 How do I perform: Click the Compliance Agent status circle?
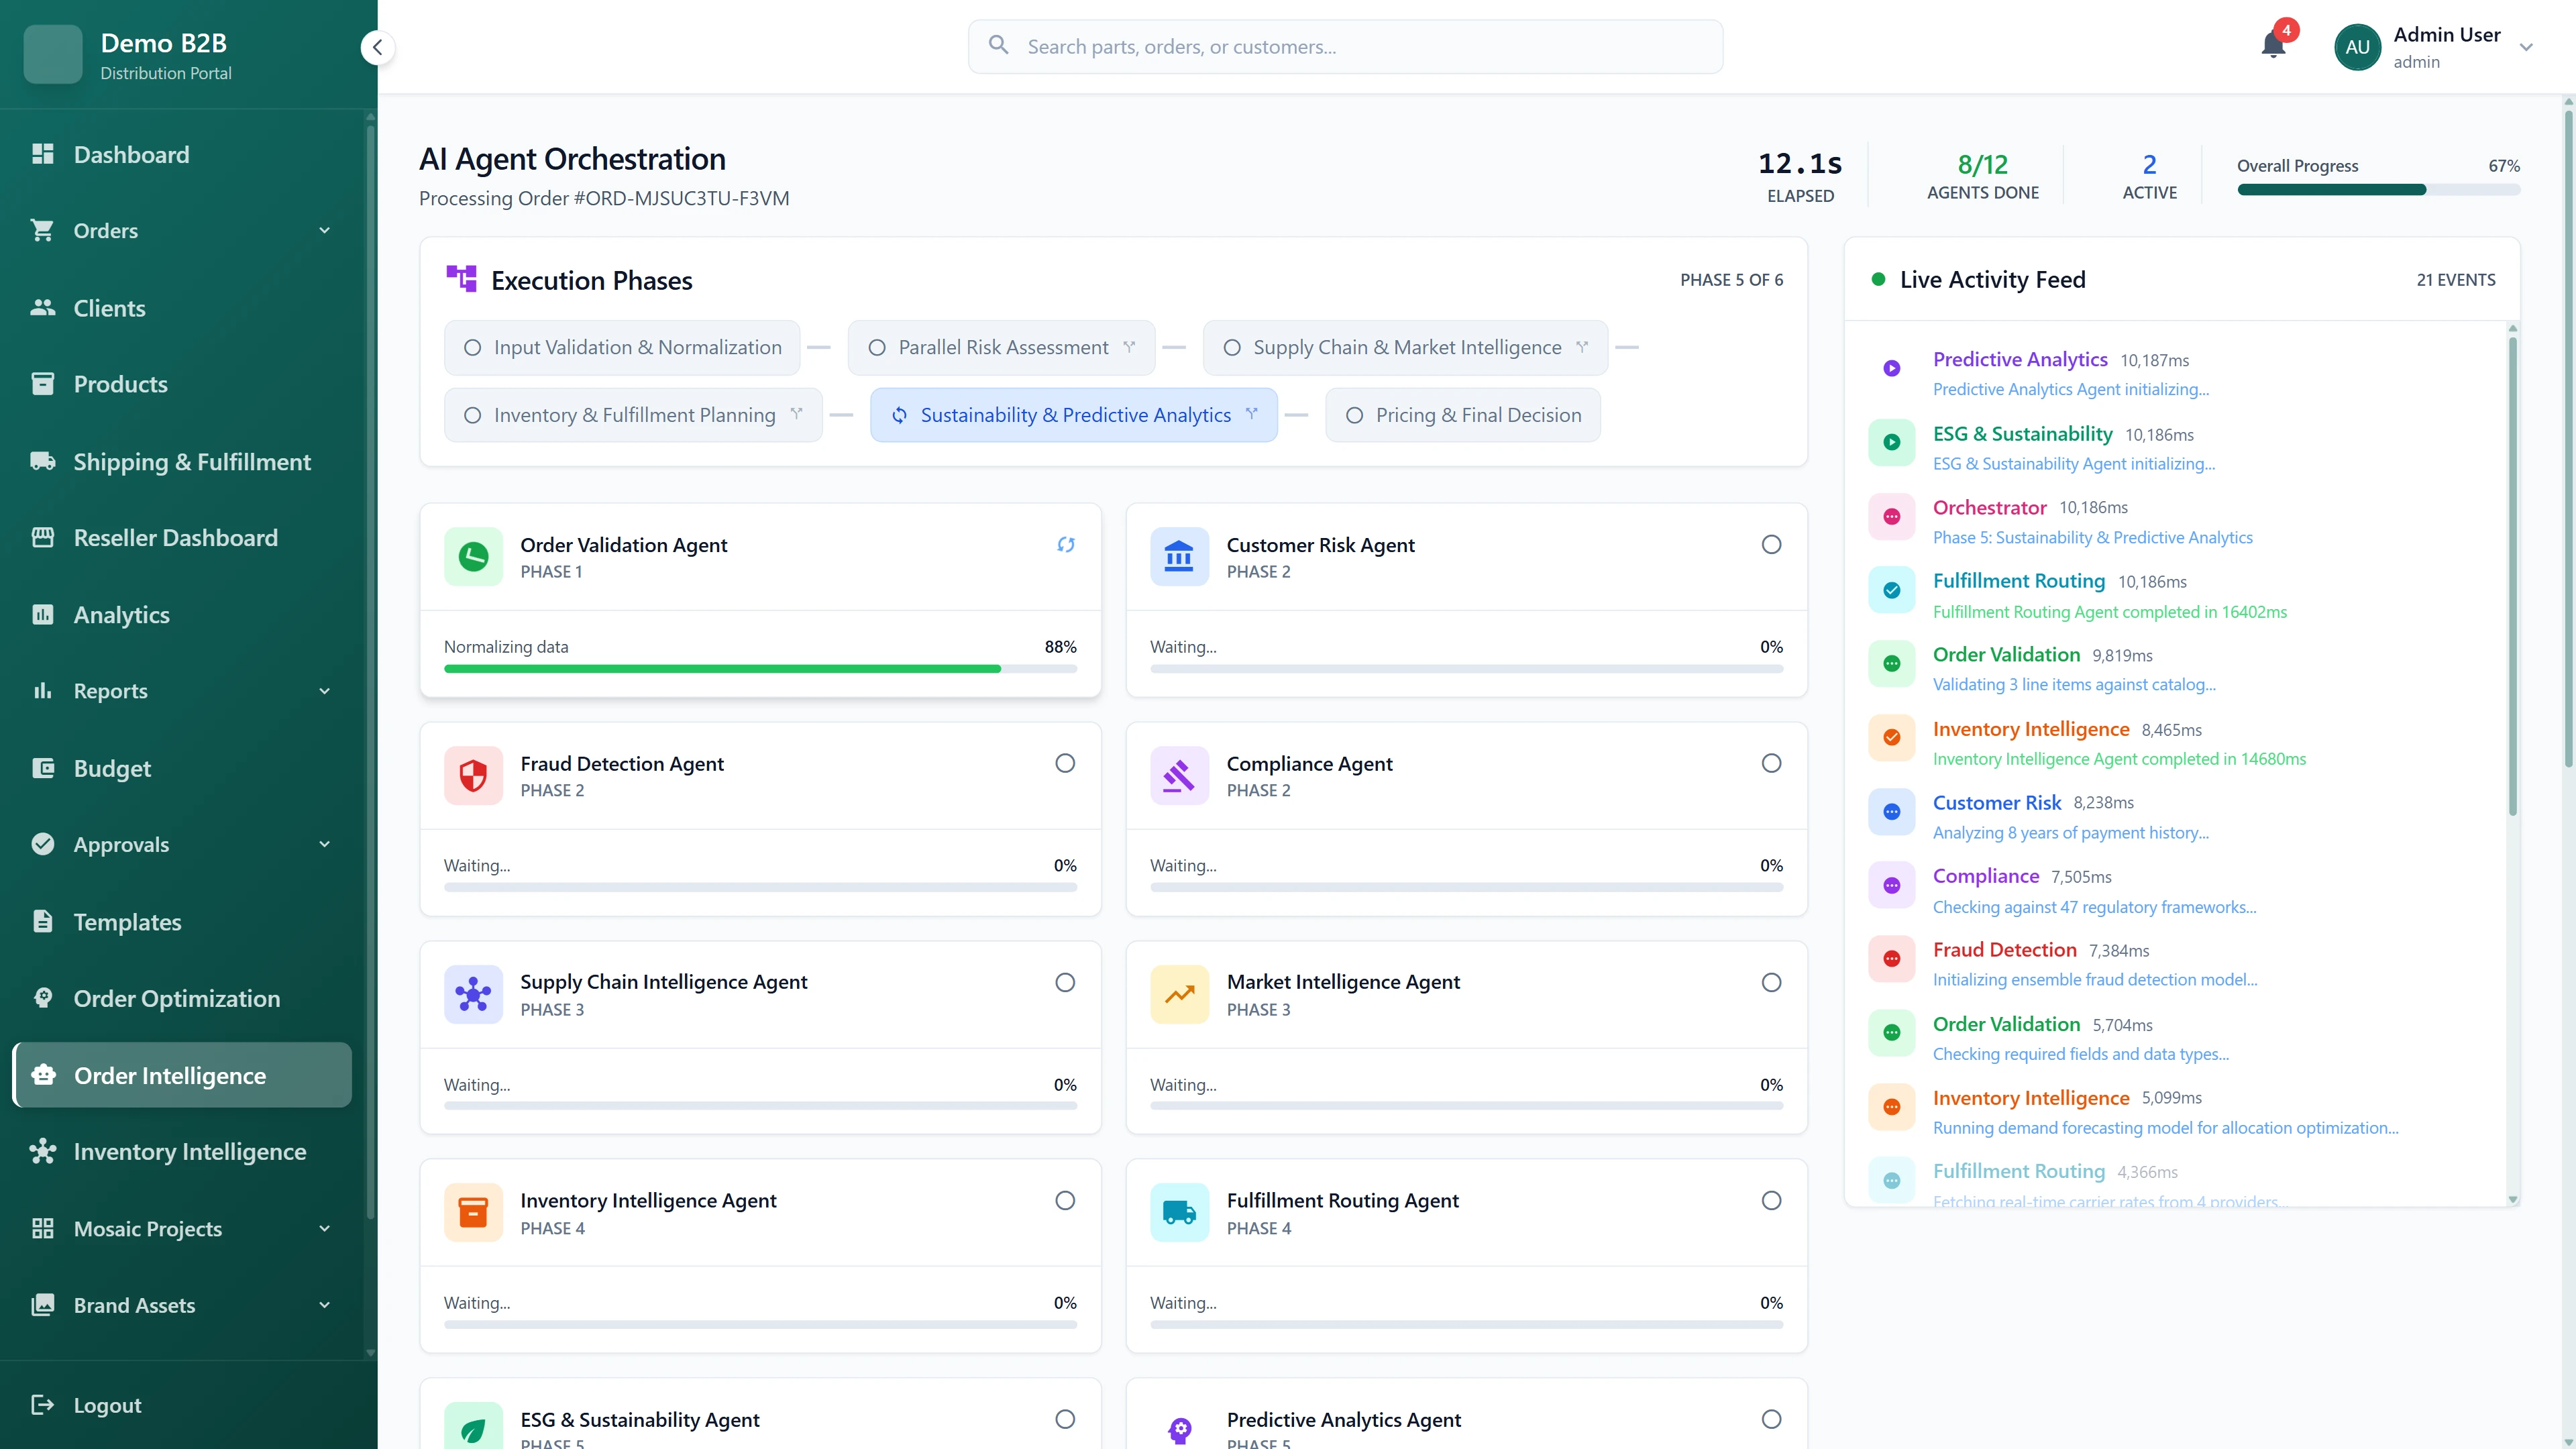[1771, 763]
